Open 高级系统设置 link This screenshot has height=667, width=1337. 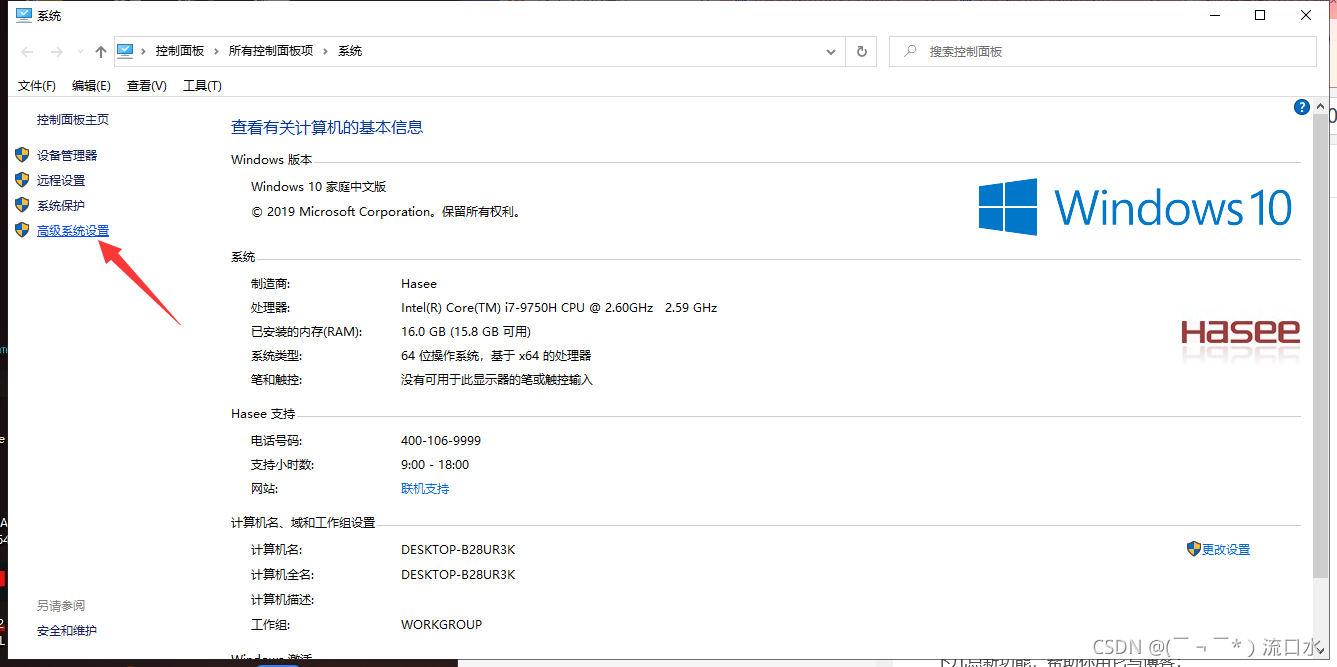click(x=73, y=231)
